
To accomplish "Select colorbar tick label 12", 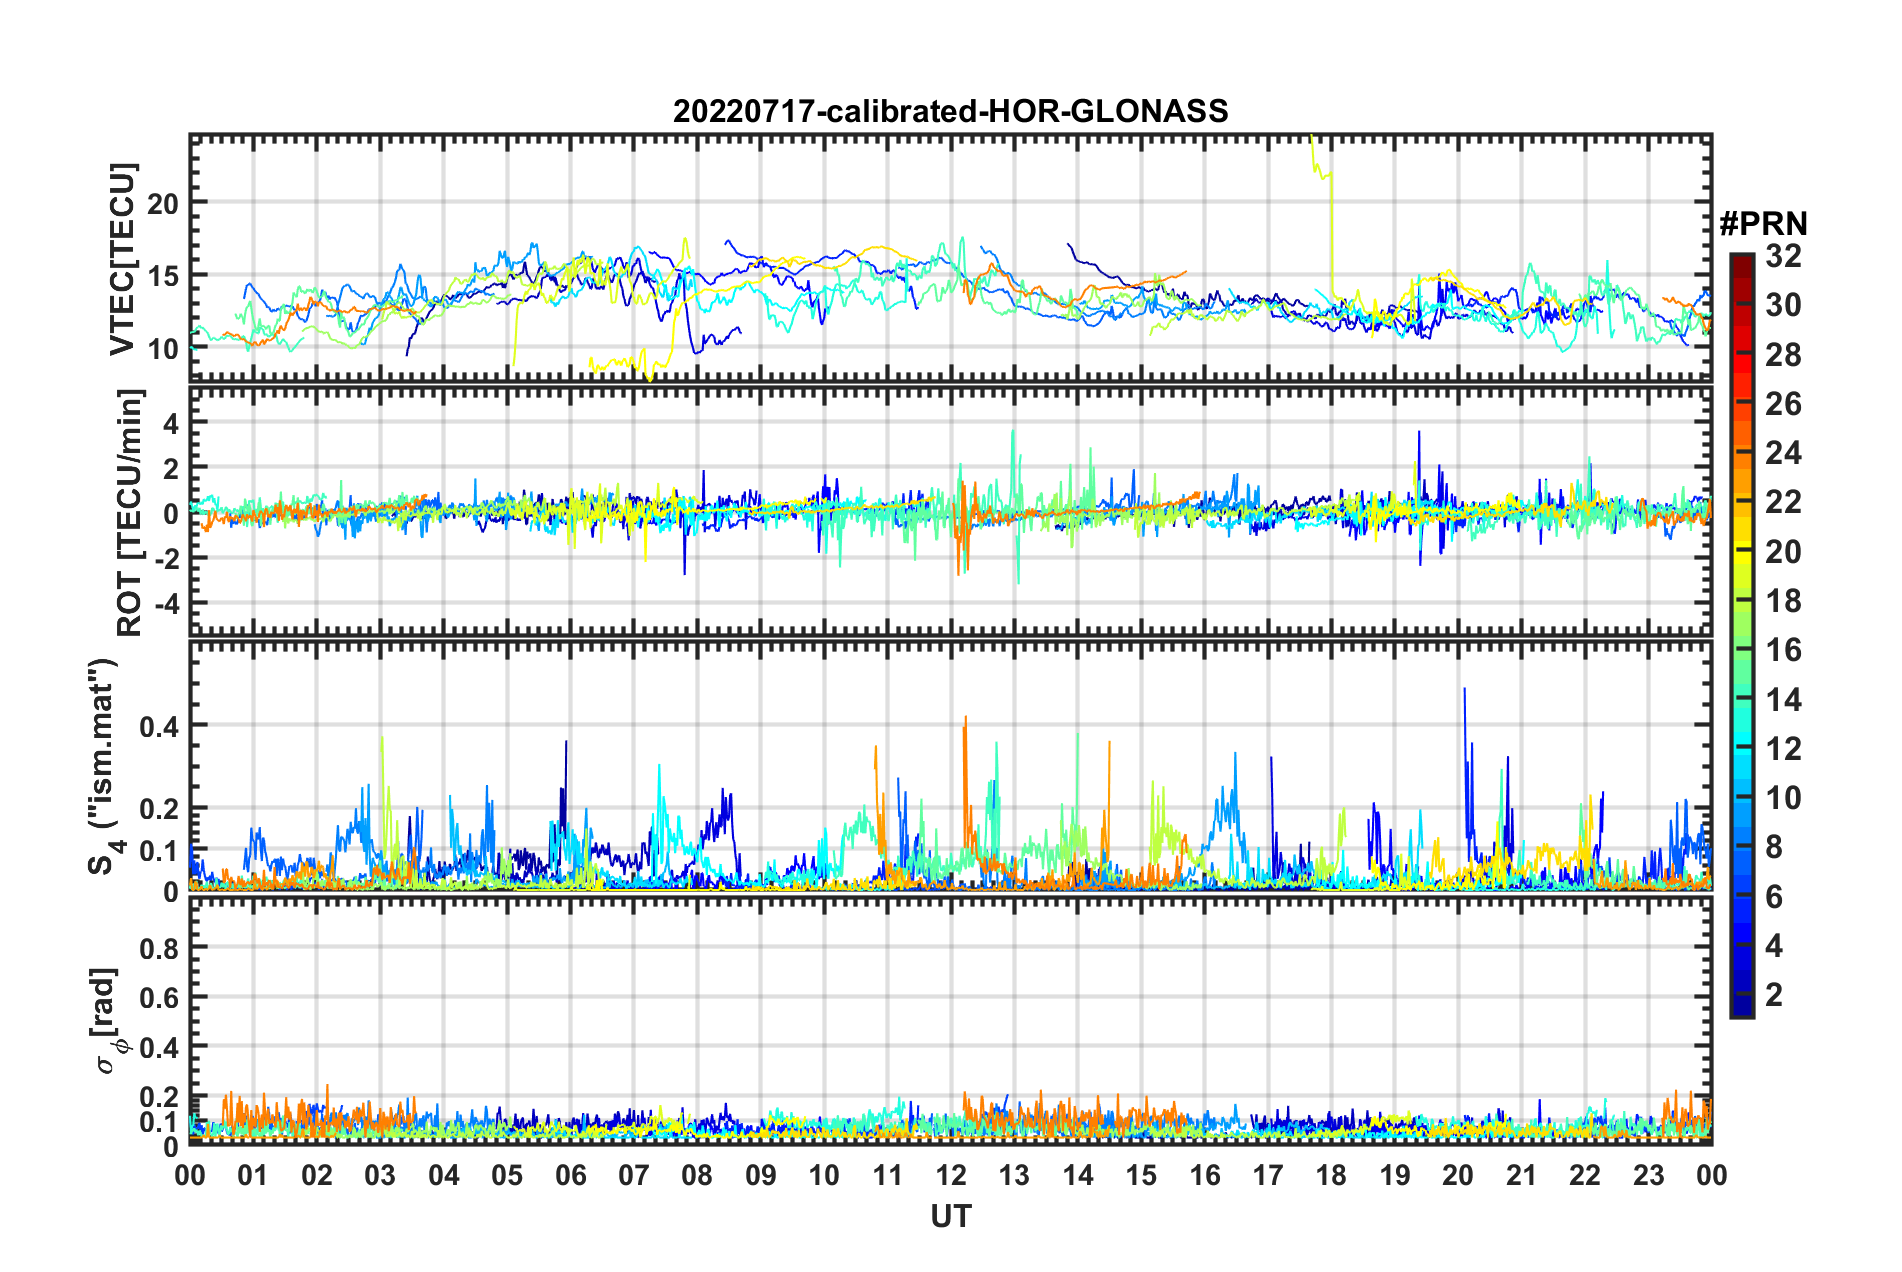I will pos(1783,749).
